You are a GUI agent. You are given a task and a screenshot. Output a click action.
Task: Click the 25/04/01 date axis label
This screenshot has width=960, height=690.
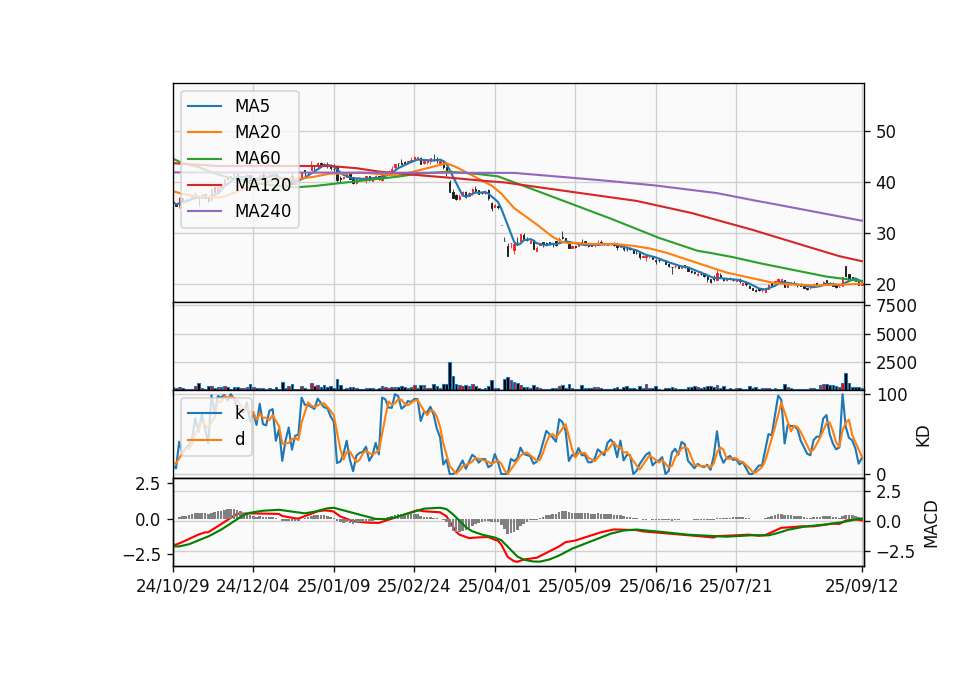pos(494,586)
